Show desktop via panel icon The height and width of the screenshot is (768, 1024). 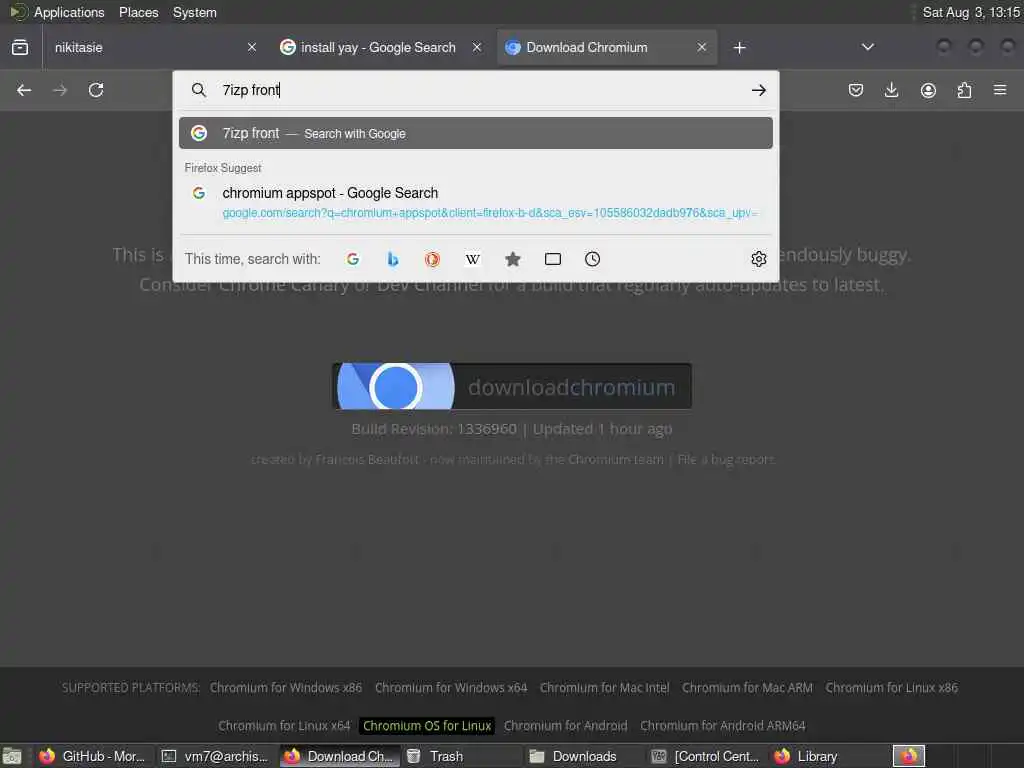pos(12,756)
